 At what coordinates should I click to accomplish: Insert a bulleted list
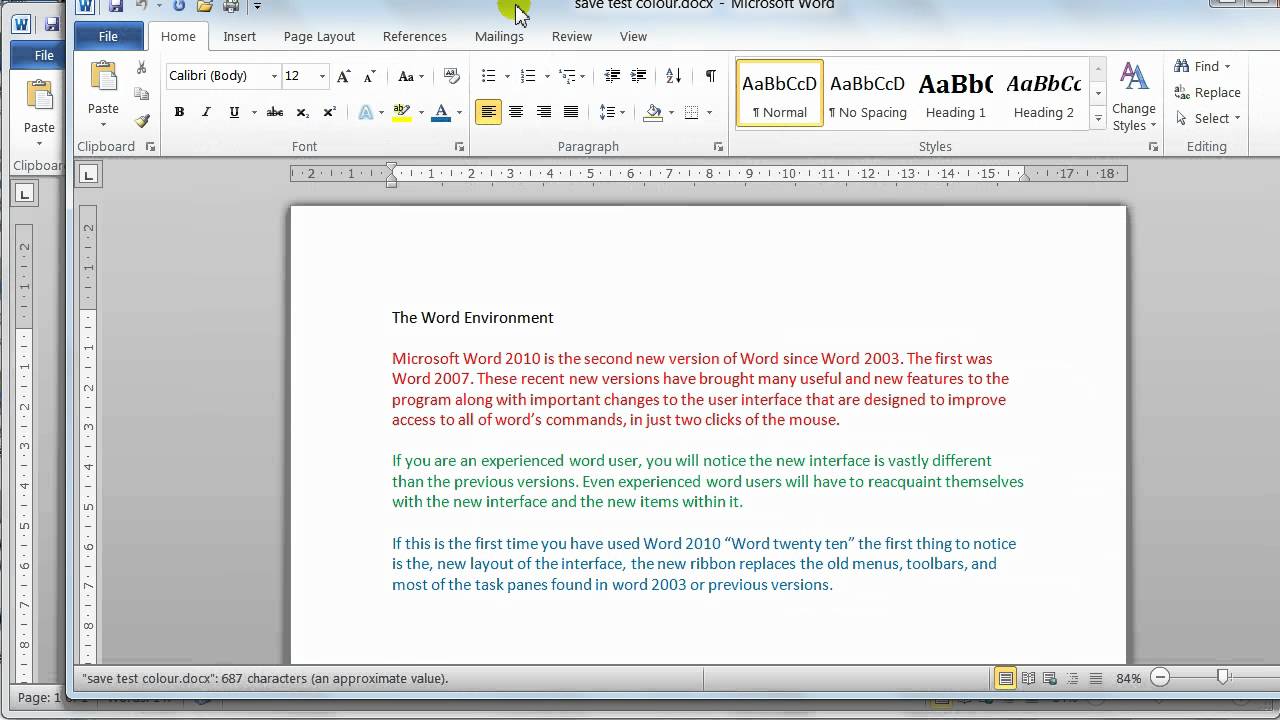tap(488, 76)
